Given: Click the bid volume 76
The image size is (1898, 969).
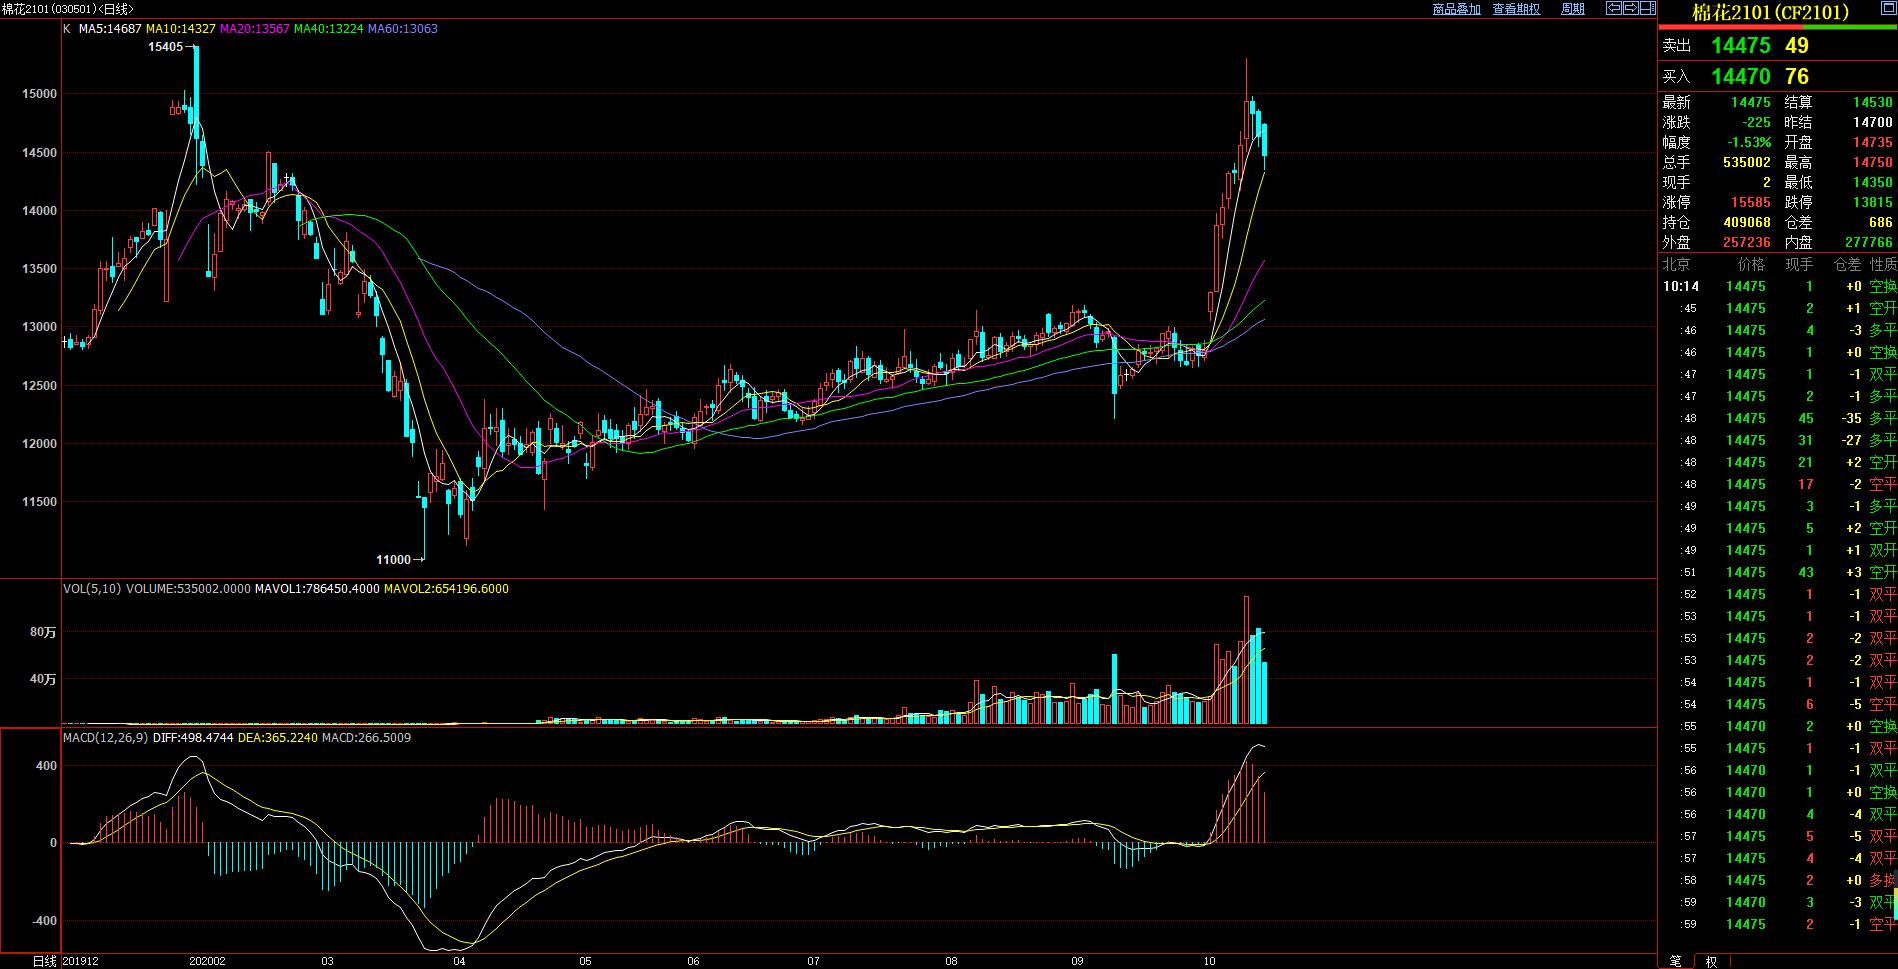Looking at the screenshot, I should (1797, 76).
